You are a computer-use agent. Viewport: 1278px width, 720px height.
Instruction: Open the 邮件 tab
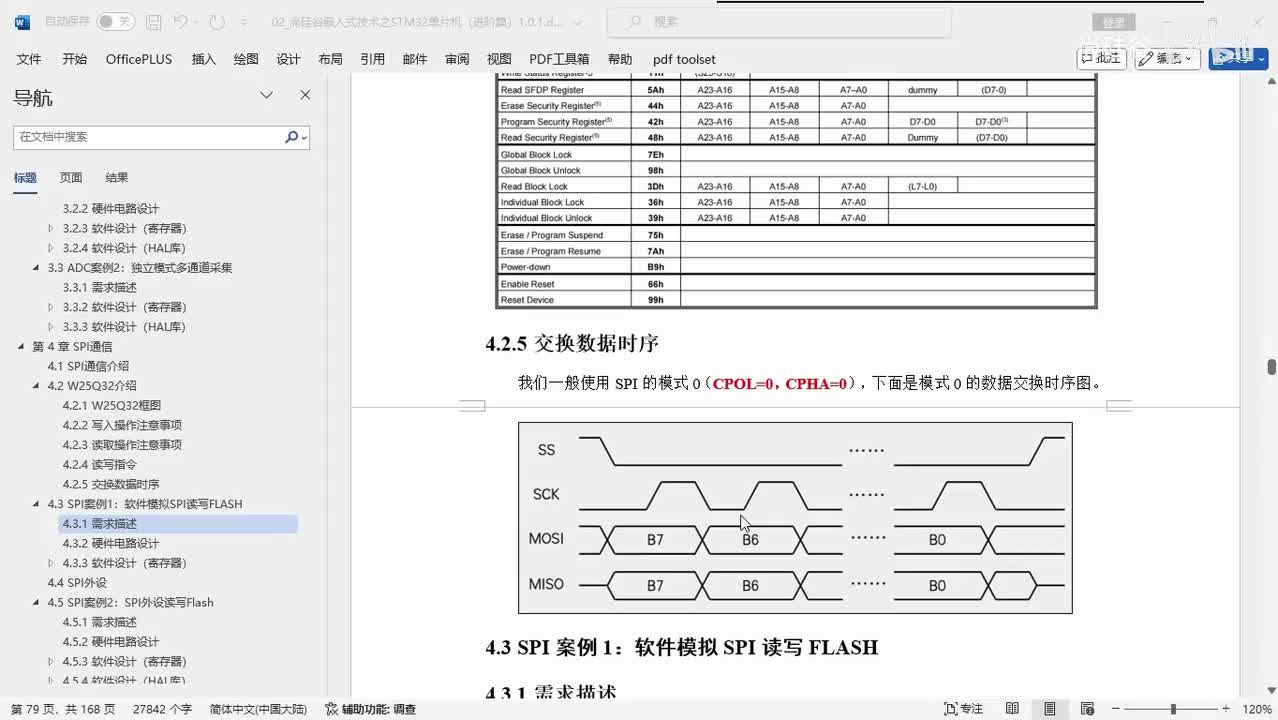point(415,59)
